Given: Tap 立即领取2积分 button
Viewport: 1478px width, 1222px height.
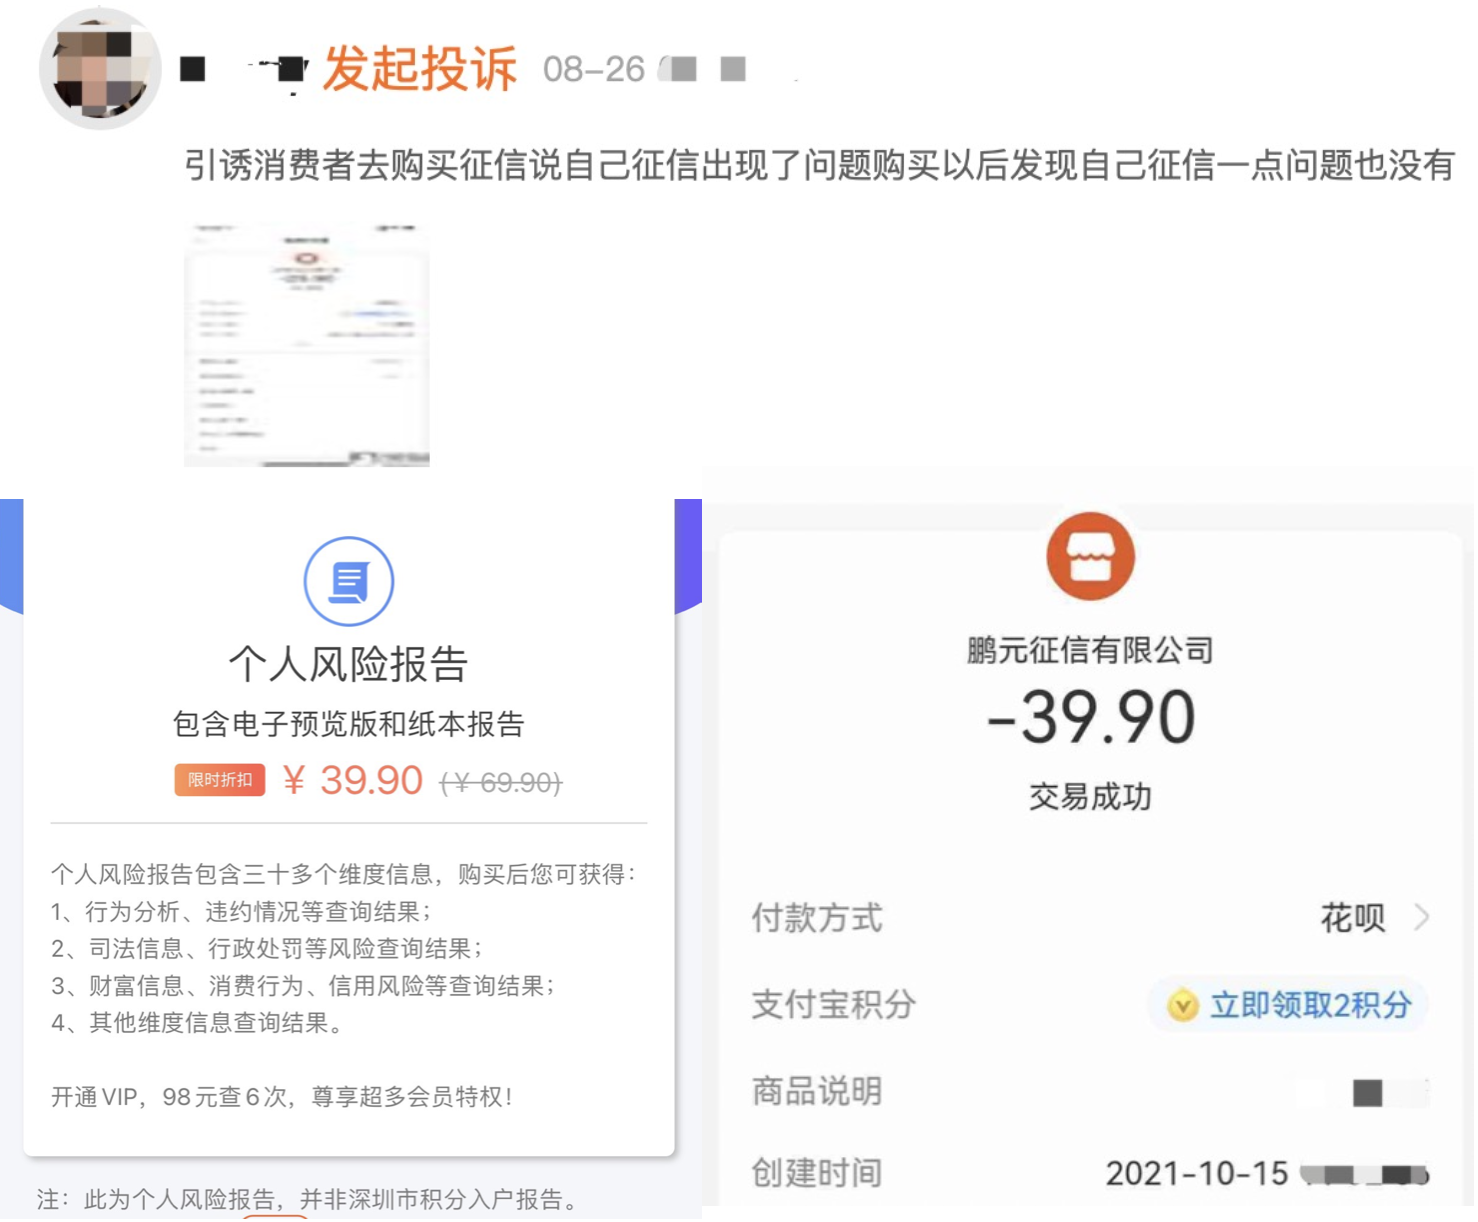Looking at the screenshot, I should 1309,1004.
